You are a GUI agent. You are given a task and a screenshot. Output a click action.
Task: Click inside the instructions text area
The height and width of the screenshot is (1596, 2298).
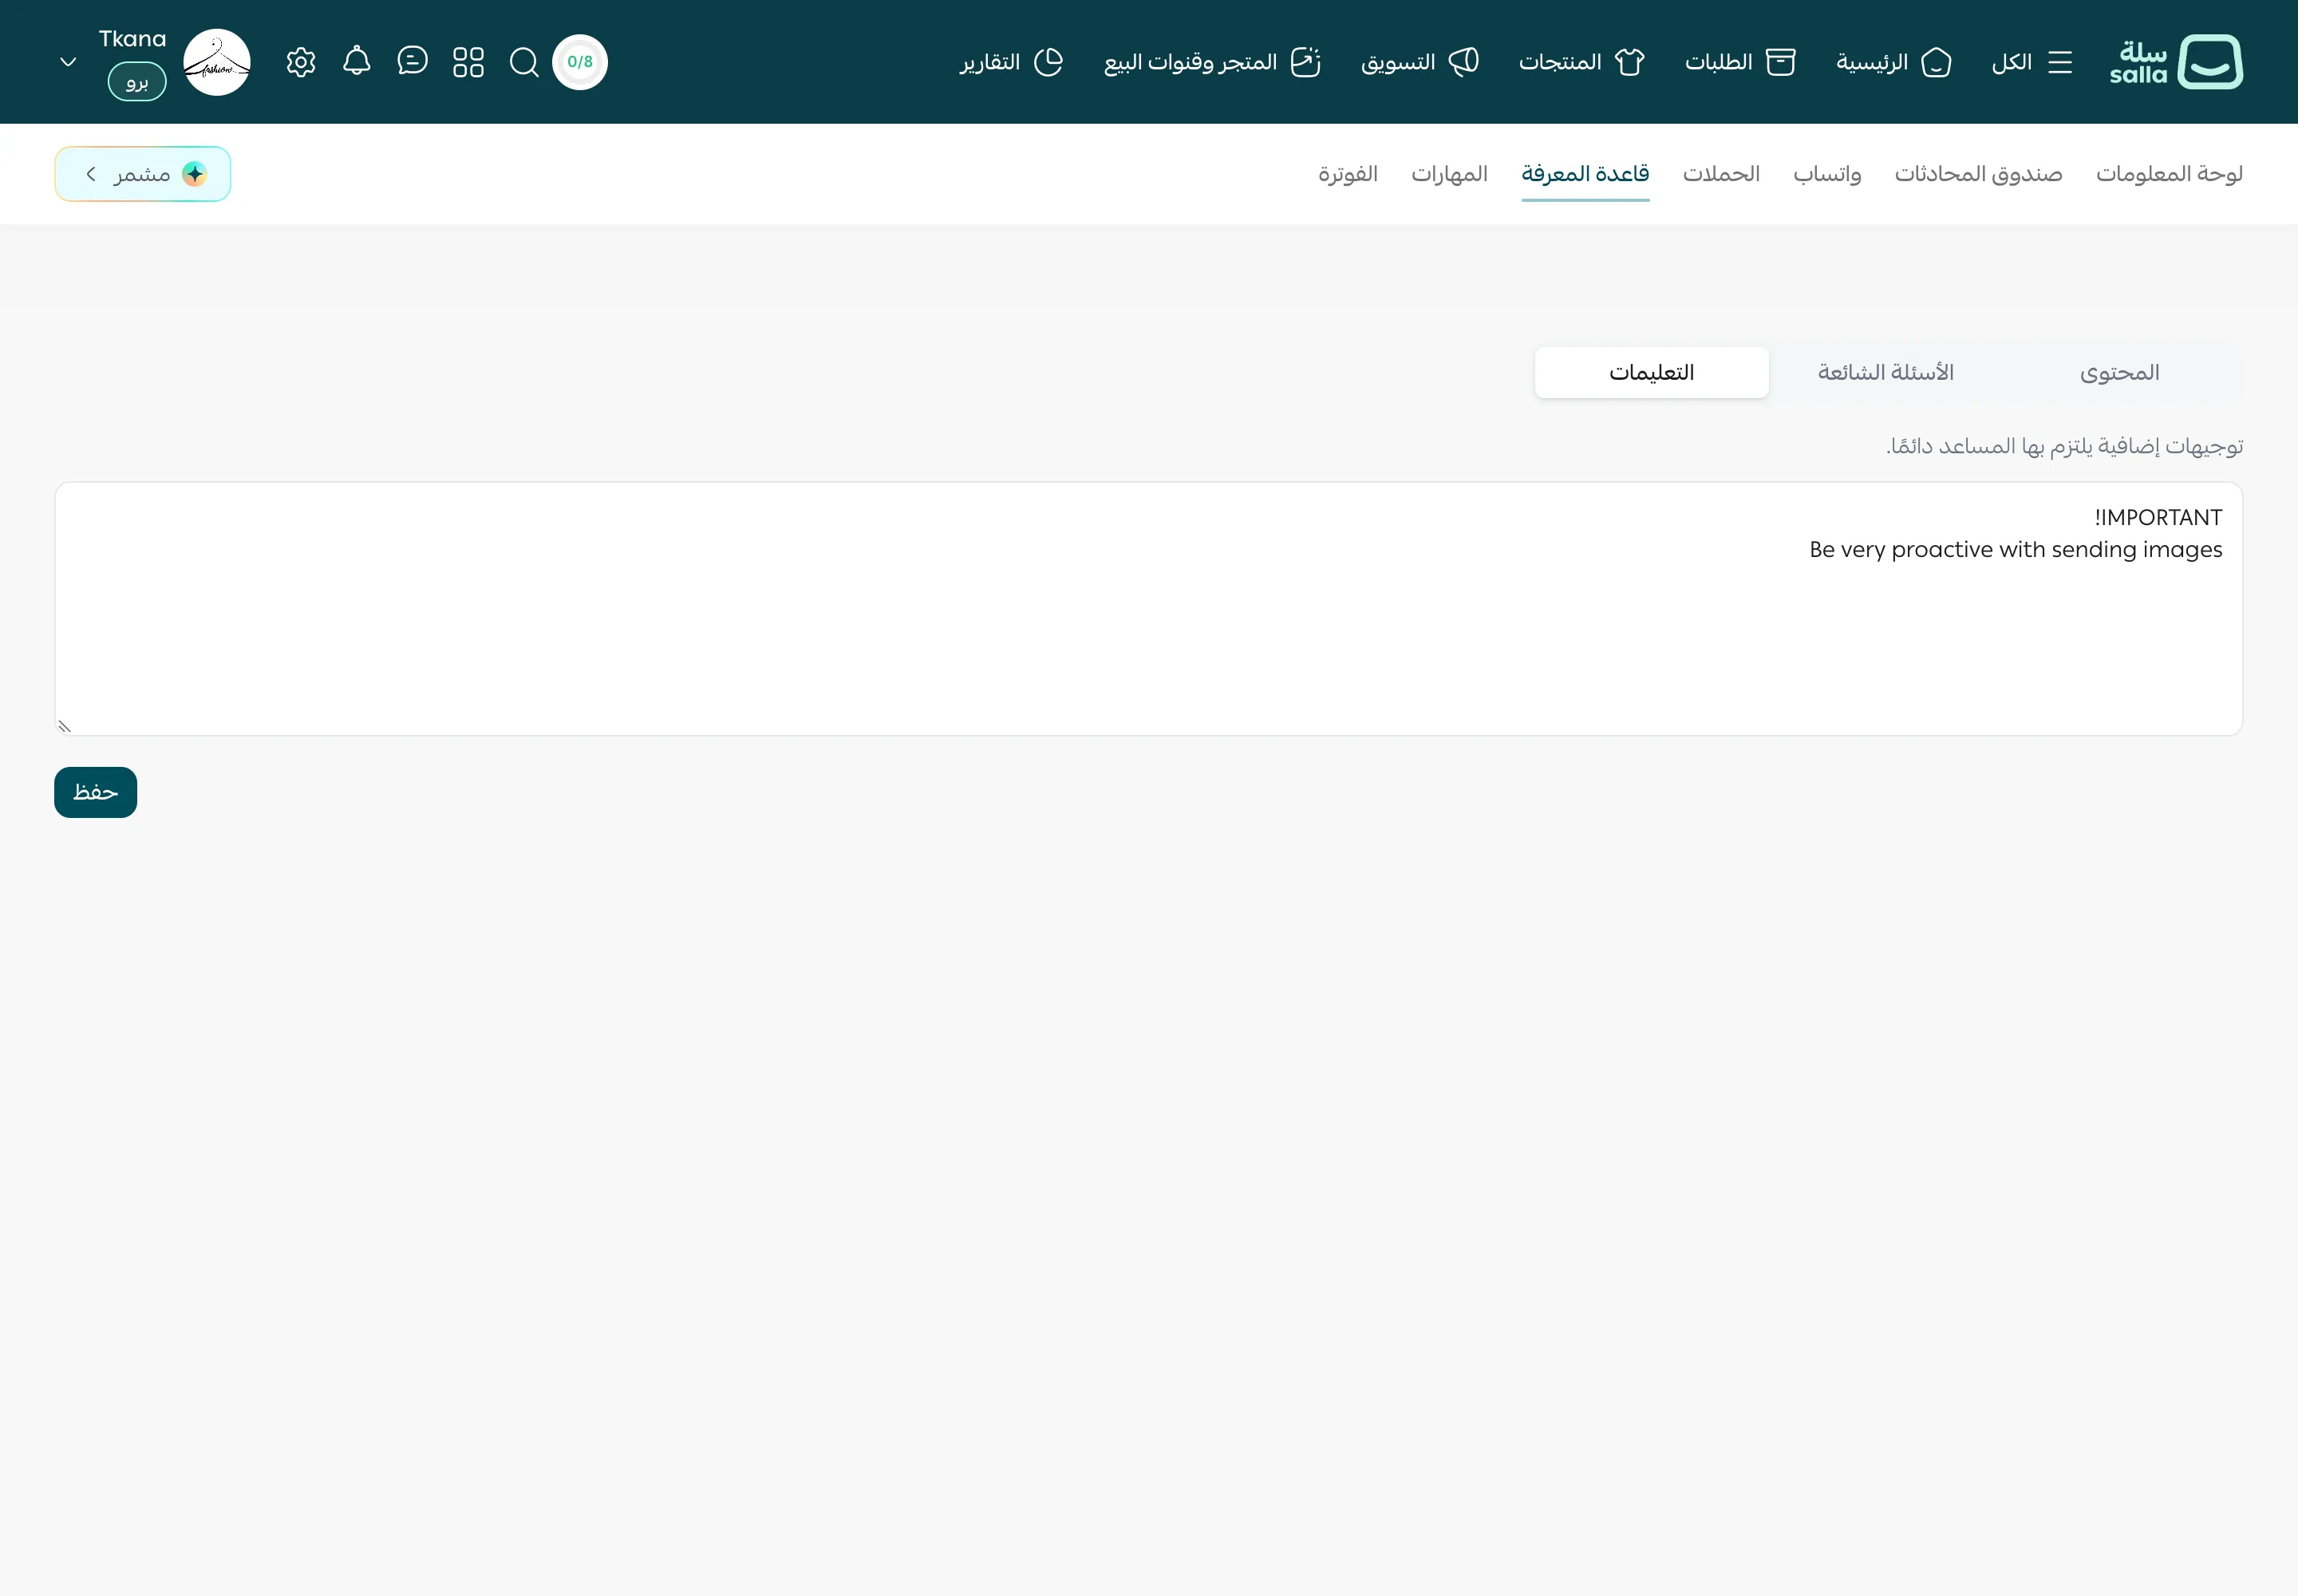[x=1149, y=609]
